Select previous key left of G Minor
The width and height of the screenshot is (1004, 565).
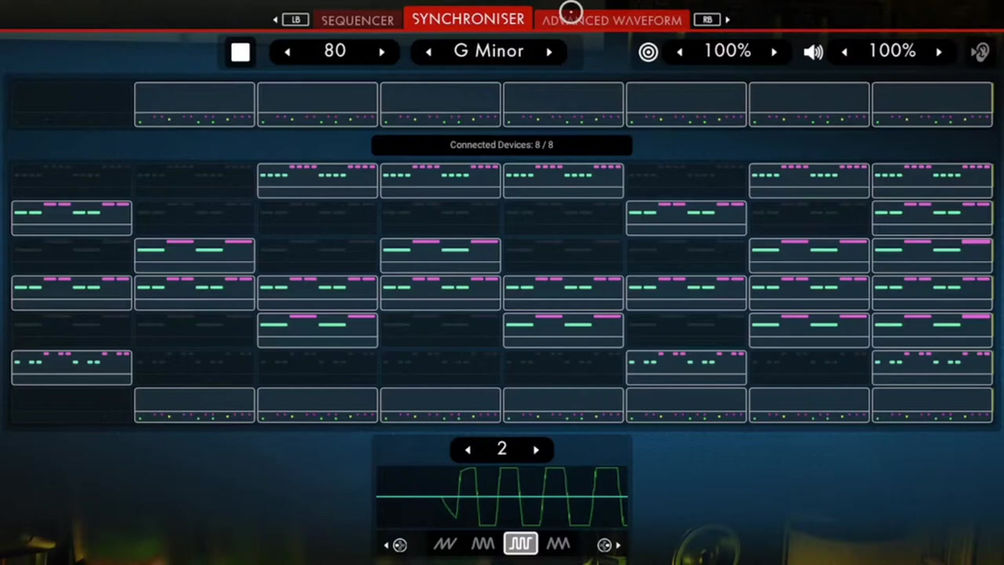[428, 52]
